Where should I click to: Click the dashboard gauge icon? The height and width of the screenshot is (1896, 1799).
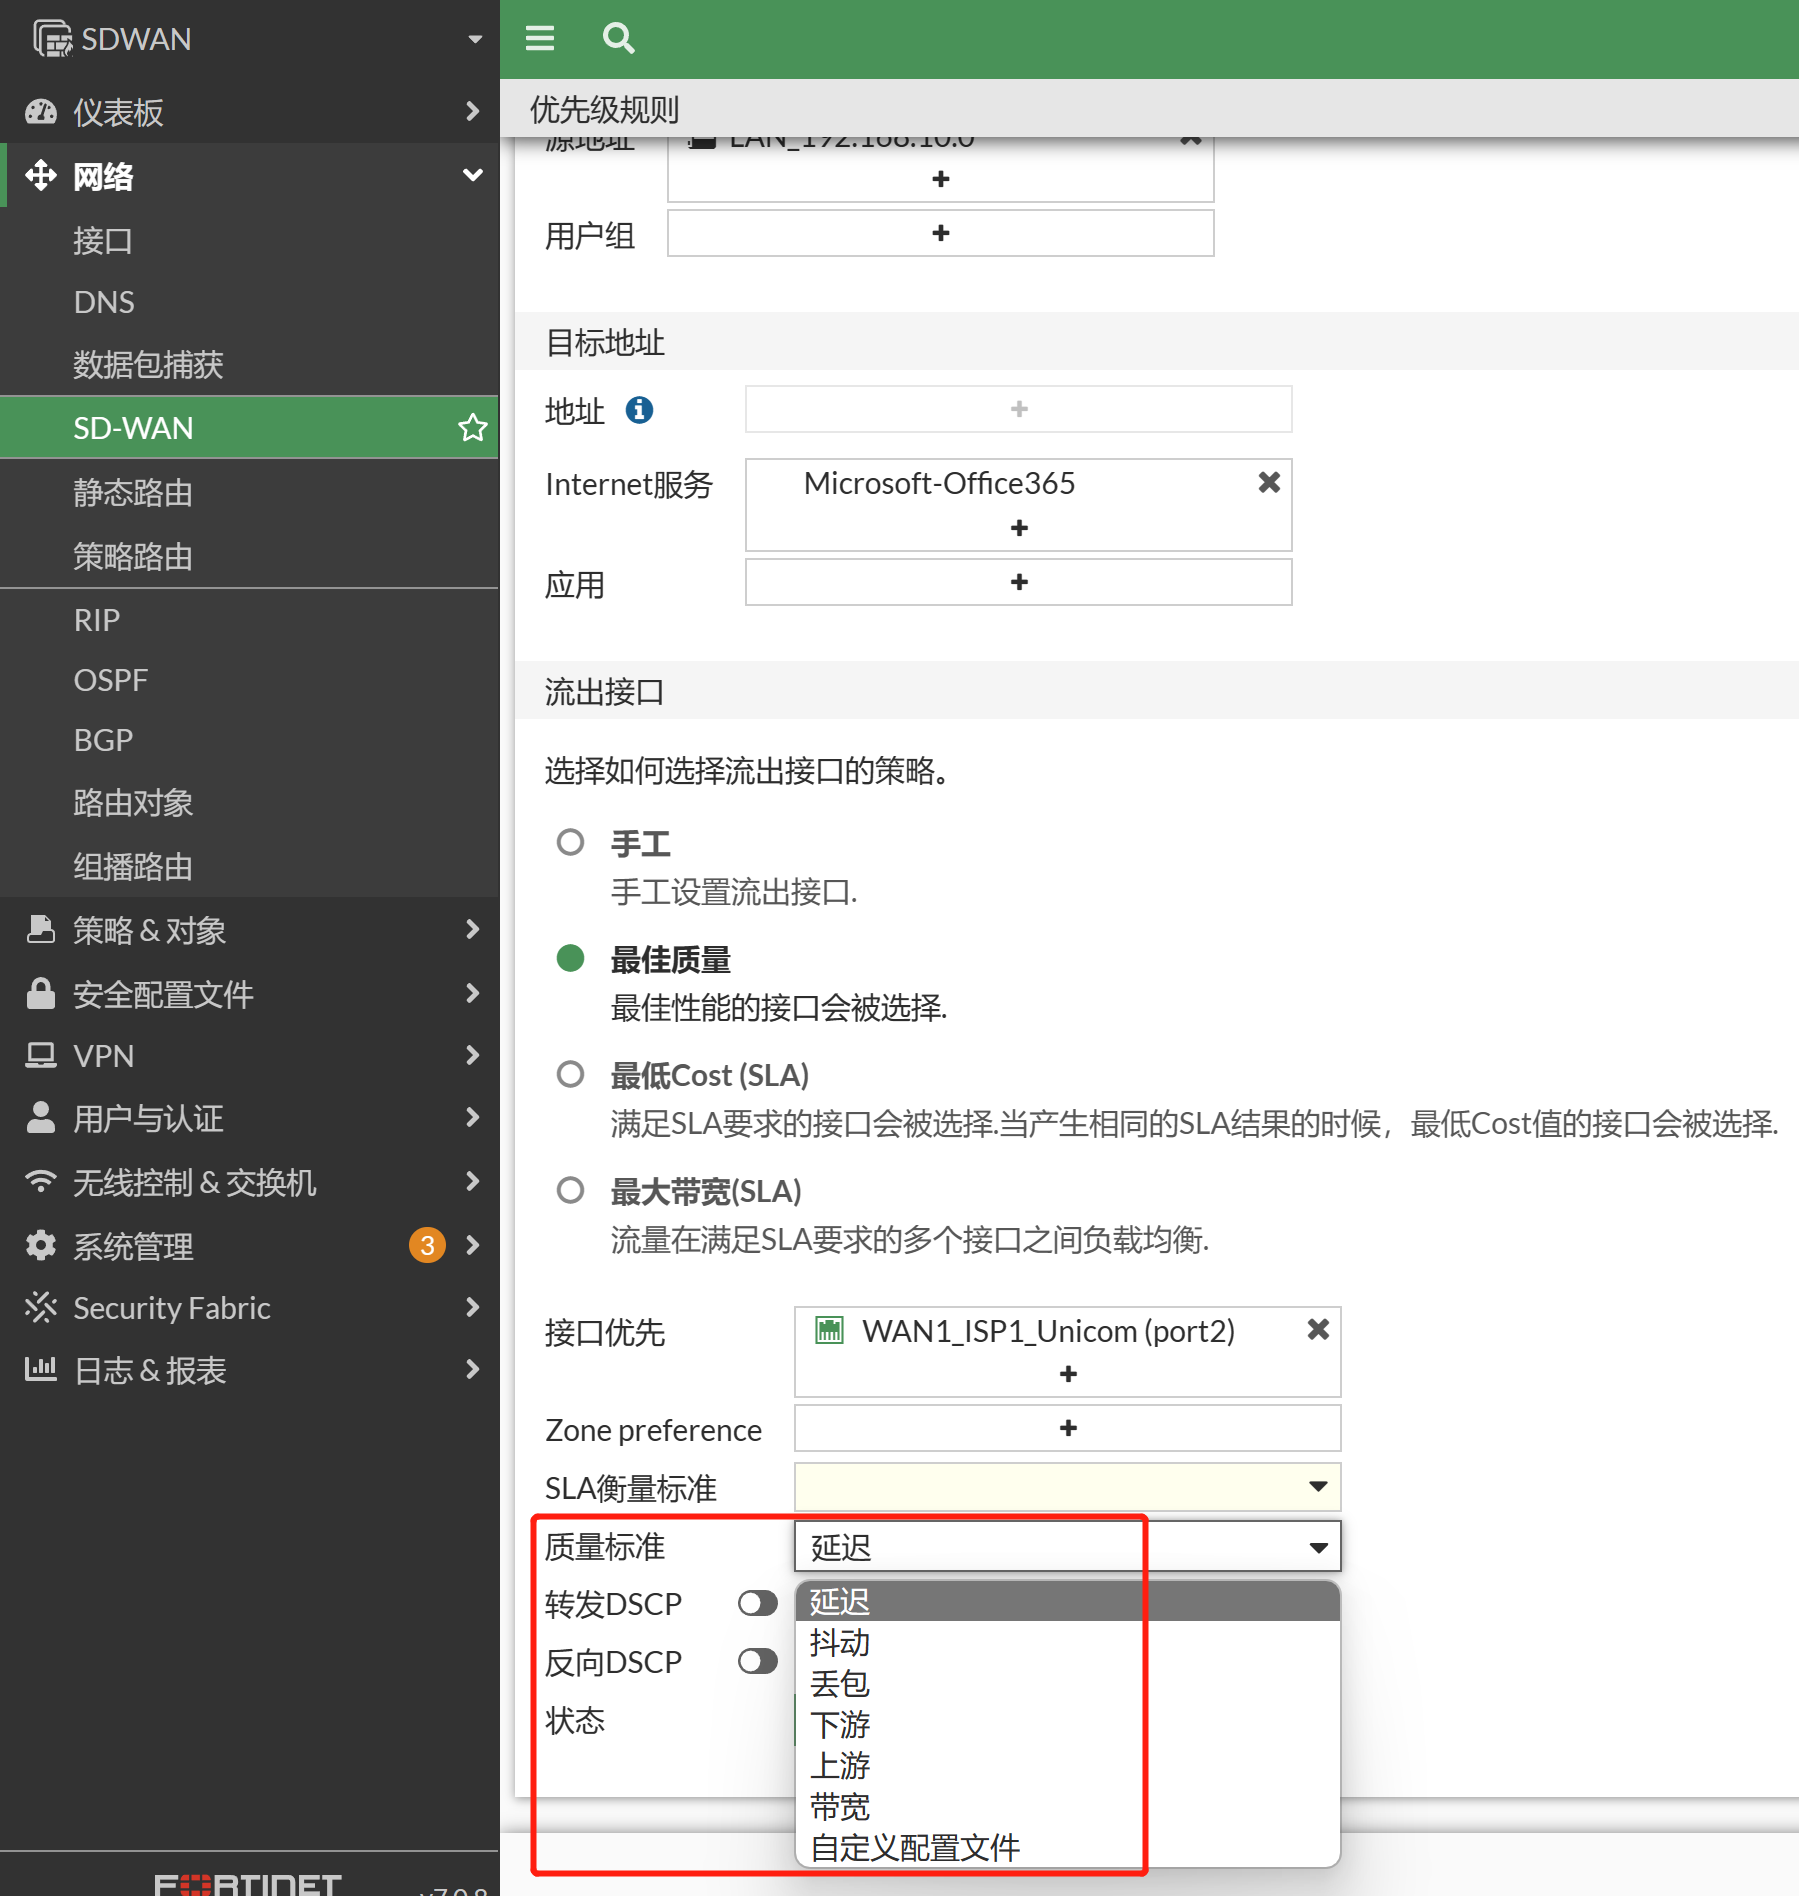[41, 111]
